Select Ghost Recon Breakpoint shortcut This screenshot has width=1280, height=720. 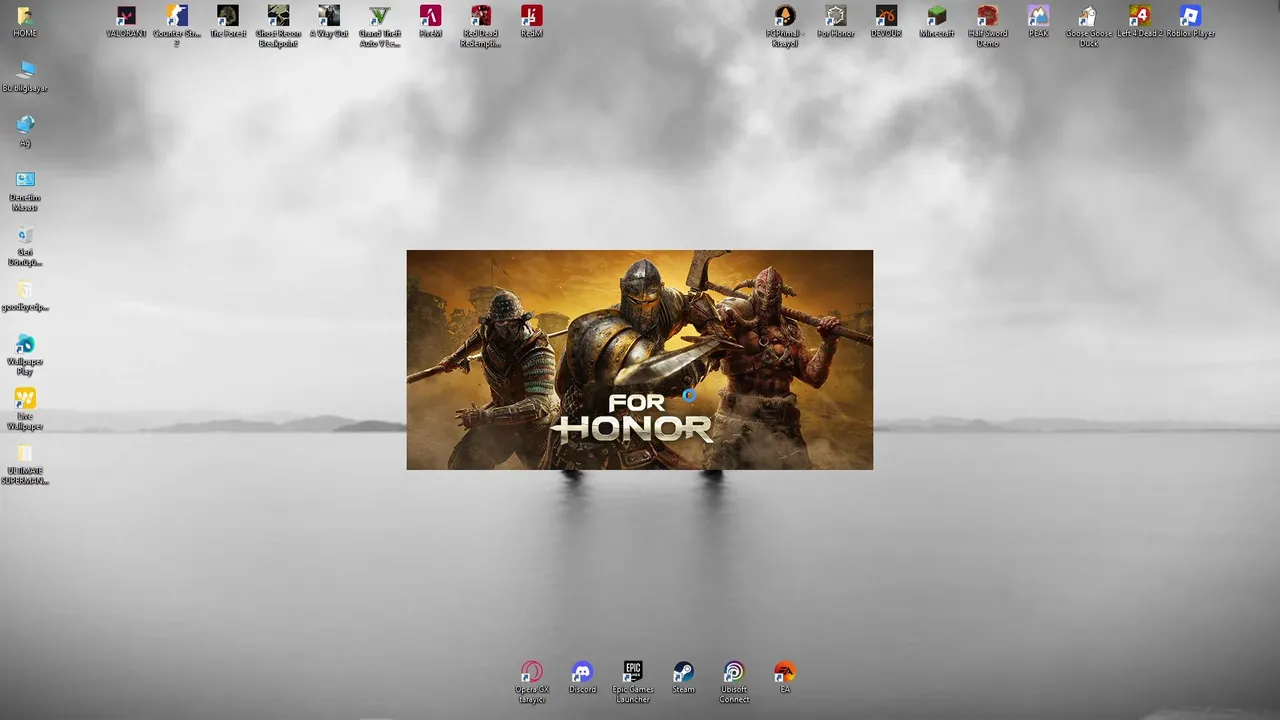(278, 16)
